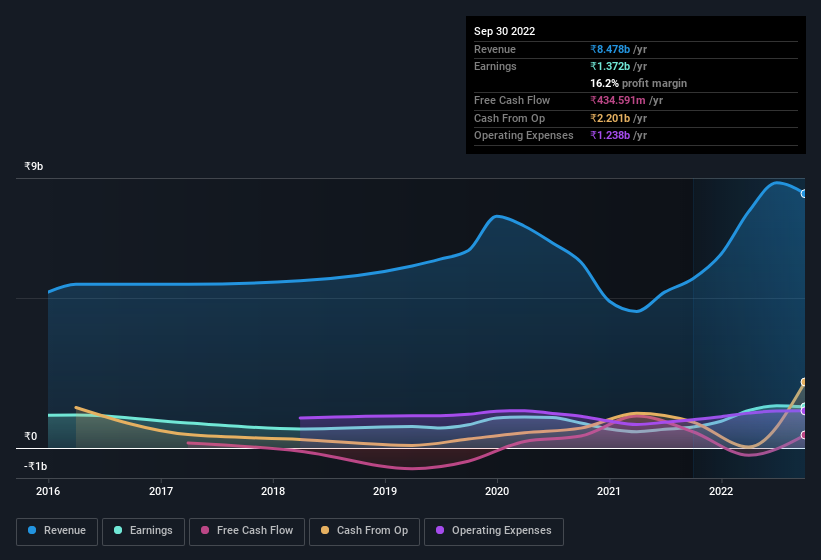This screenshot has width=821, height=560.
Task: Click the ₹434.591m free cash flow value
Action: 618,100
